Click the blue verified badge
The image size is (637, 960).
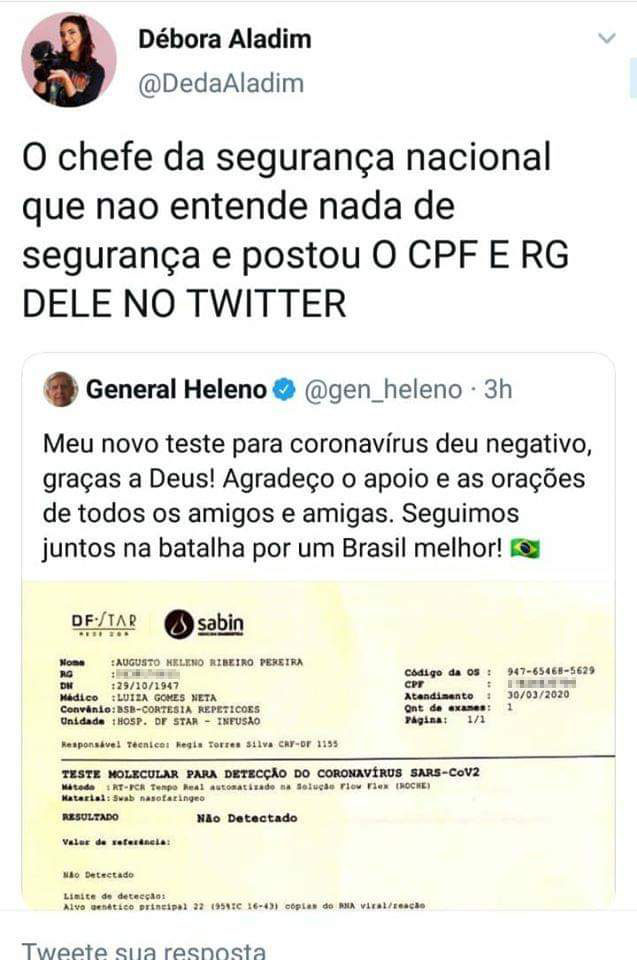pos(284,389)
